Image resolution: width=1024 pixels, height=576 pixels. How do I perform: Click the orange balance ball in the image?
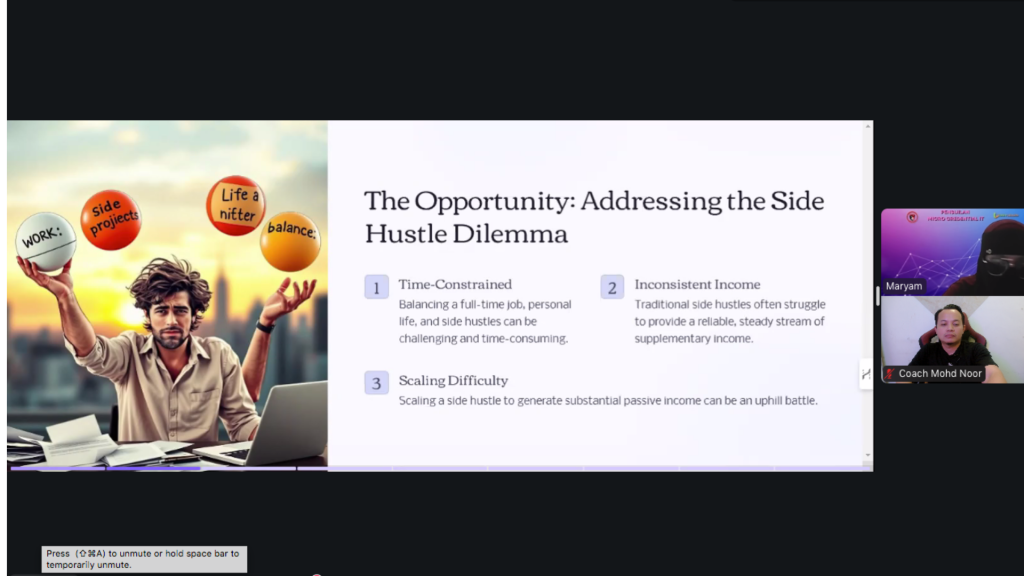(x=290, y=240)
